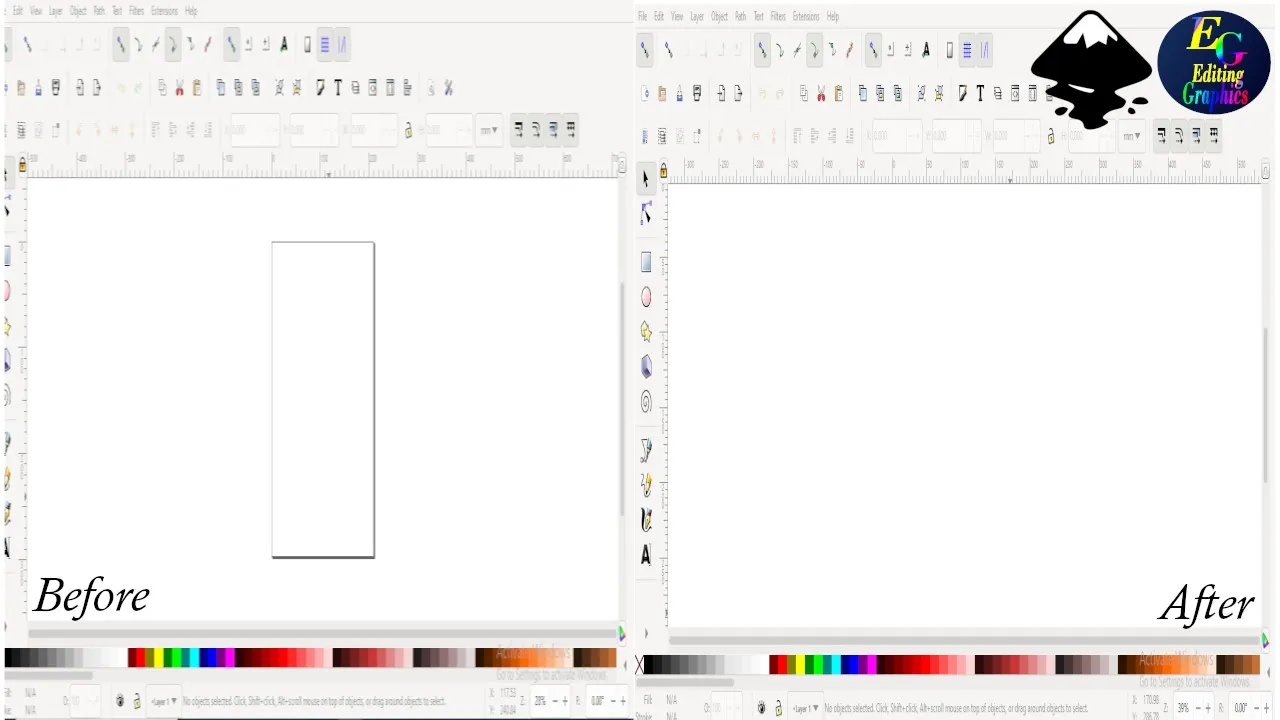
Task: Click Import icon in After window
Action: (721, 94)
